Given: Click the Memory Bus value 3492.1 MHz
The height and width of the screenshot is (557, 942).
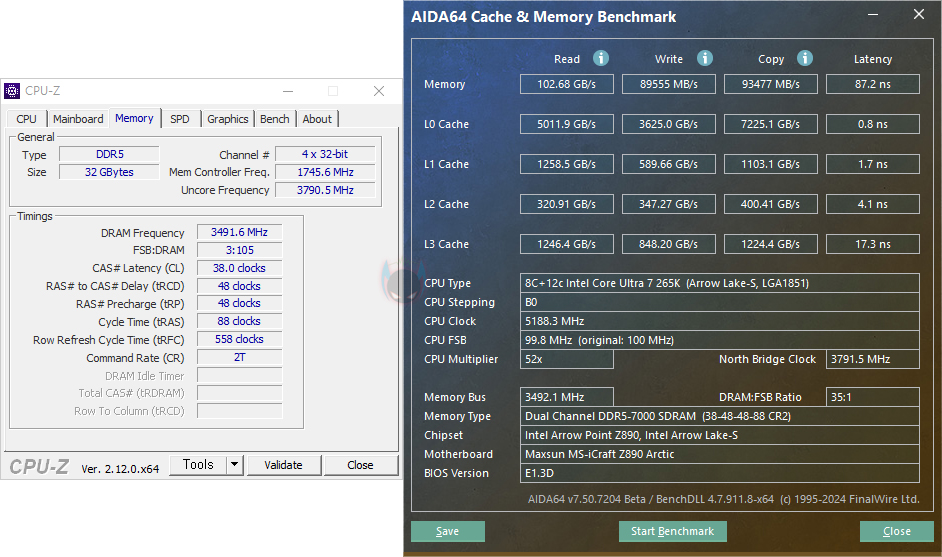Looking at the screenshot, I should (567, 397).
